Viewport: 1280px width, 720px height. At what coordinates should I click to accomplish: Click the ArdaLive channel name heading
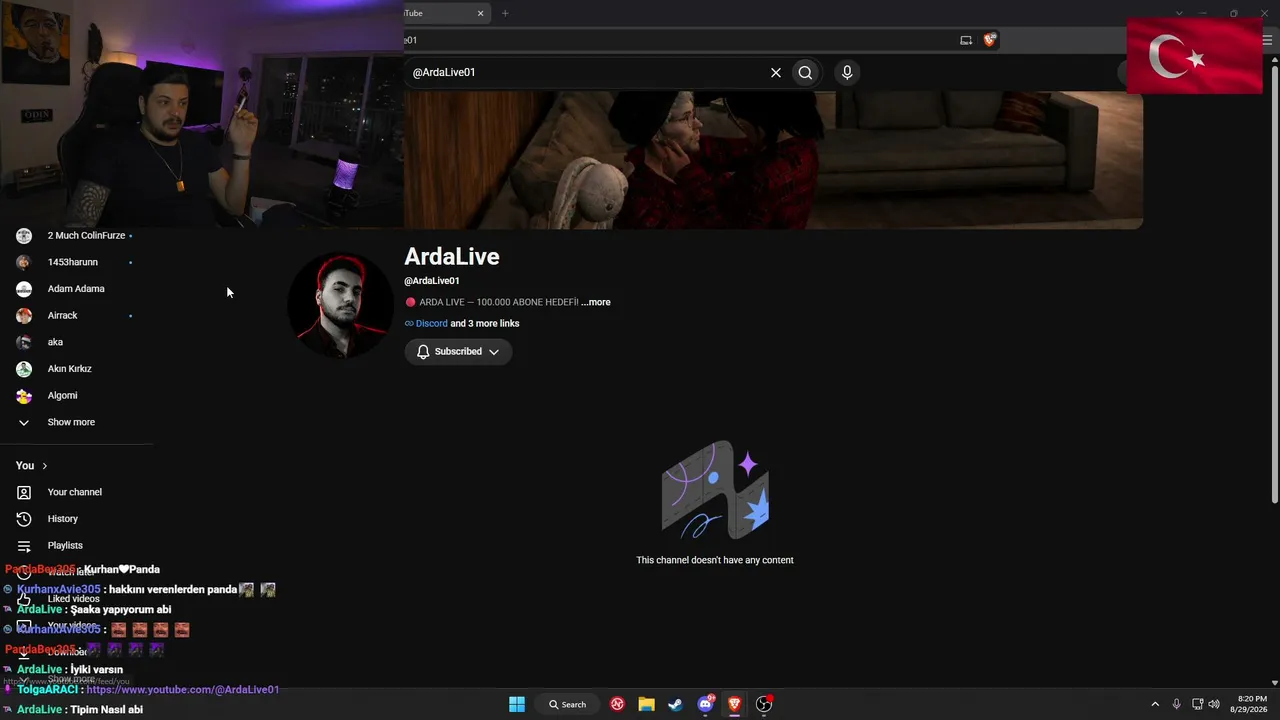click(x=452, y=257)
